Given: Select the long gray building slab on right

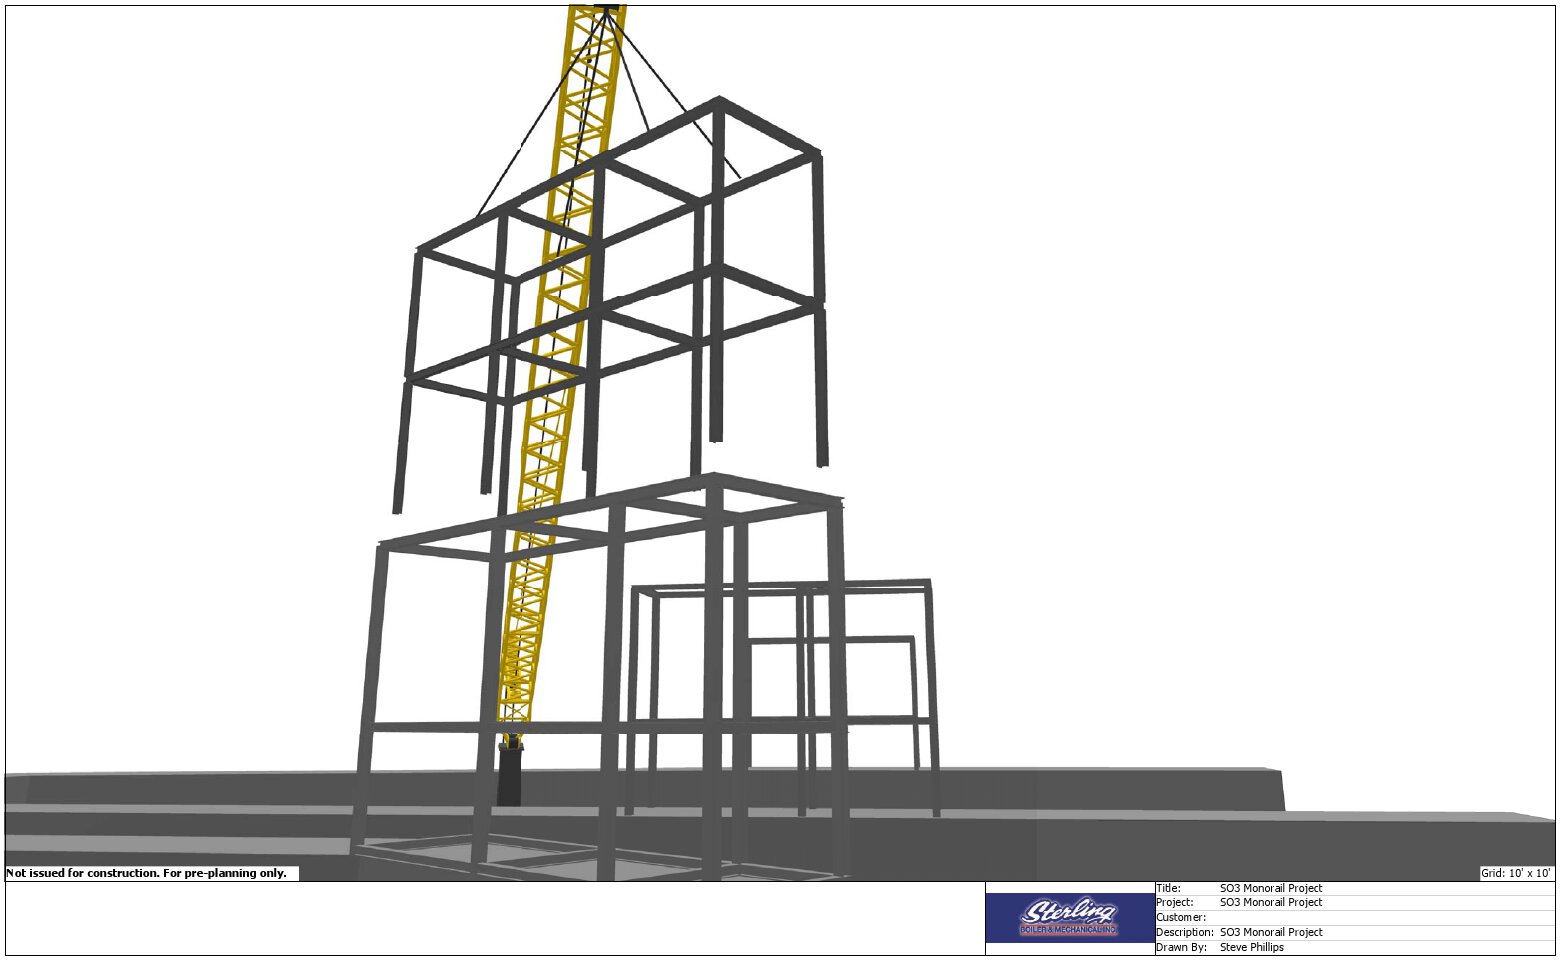Looking at the screenshot, I should click(1300, 840).
